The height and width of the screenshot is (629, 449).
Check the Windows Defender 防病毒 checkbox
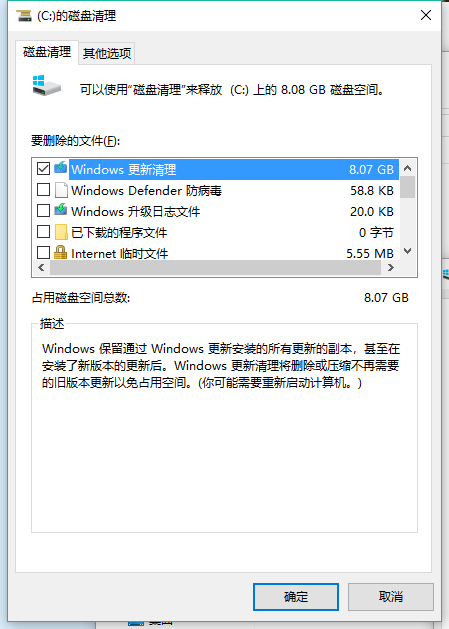[x=43, y=190]
